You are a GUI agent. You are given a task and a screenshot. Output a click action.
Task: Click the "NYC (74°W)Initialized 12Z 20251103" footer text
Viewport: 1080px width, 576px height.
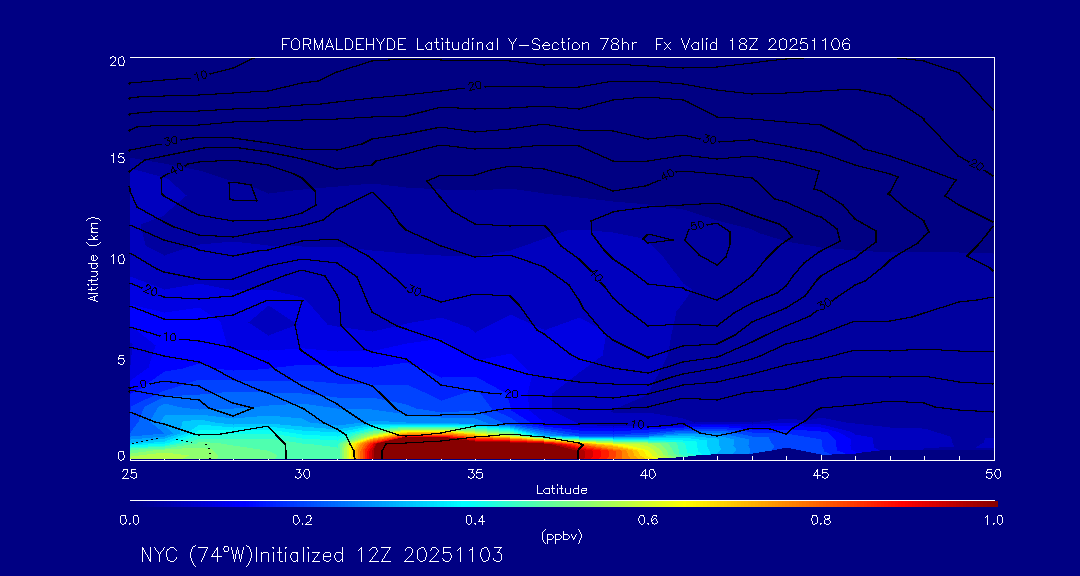pyautogui.click(x=322, y=555)
